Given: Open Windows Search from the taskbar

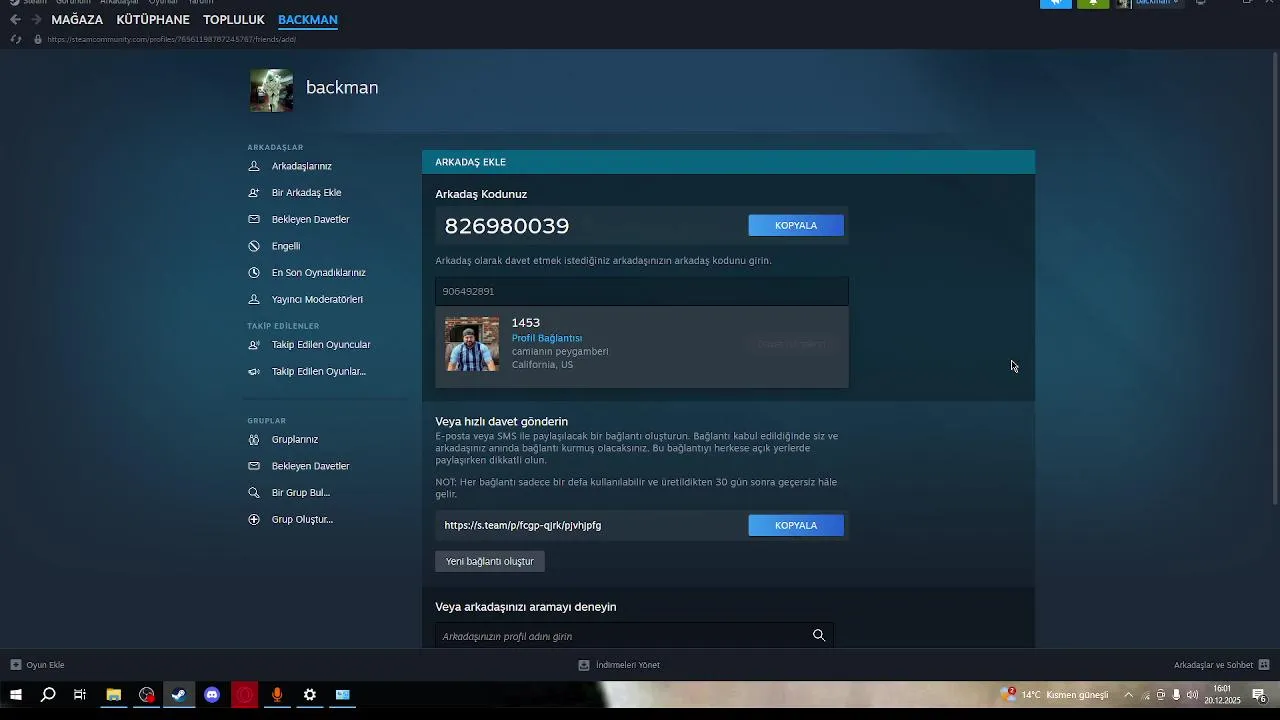Looking at the screenshot, I should point(48,695).
